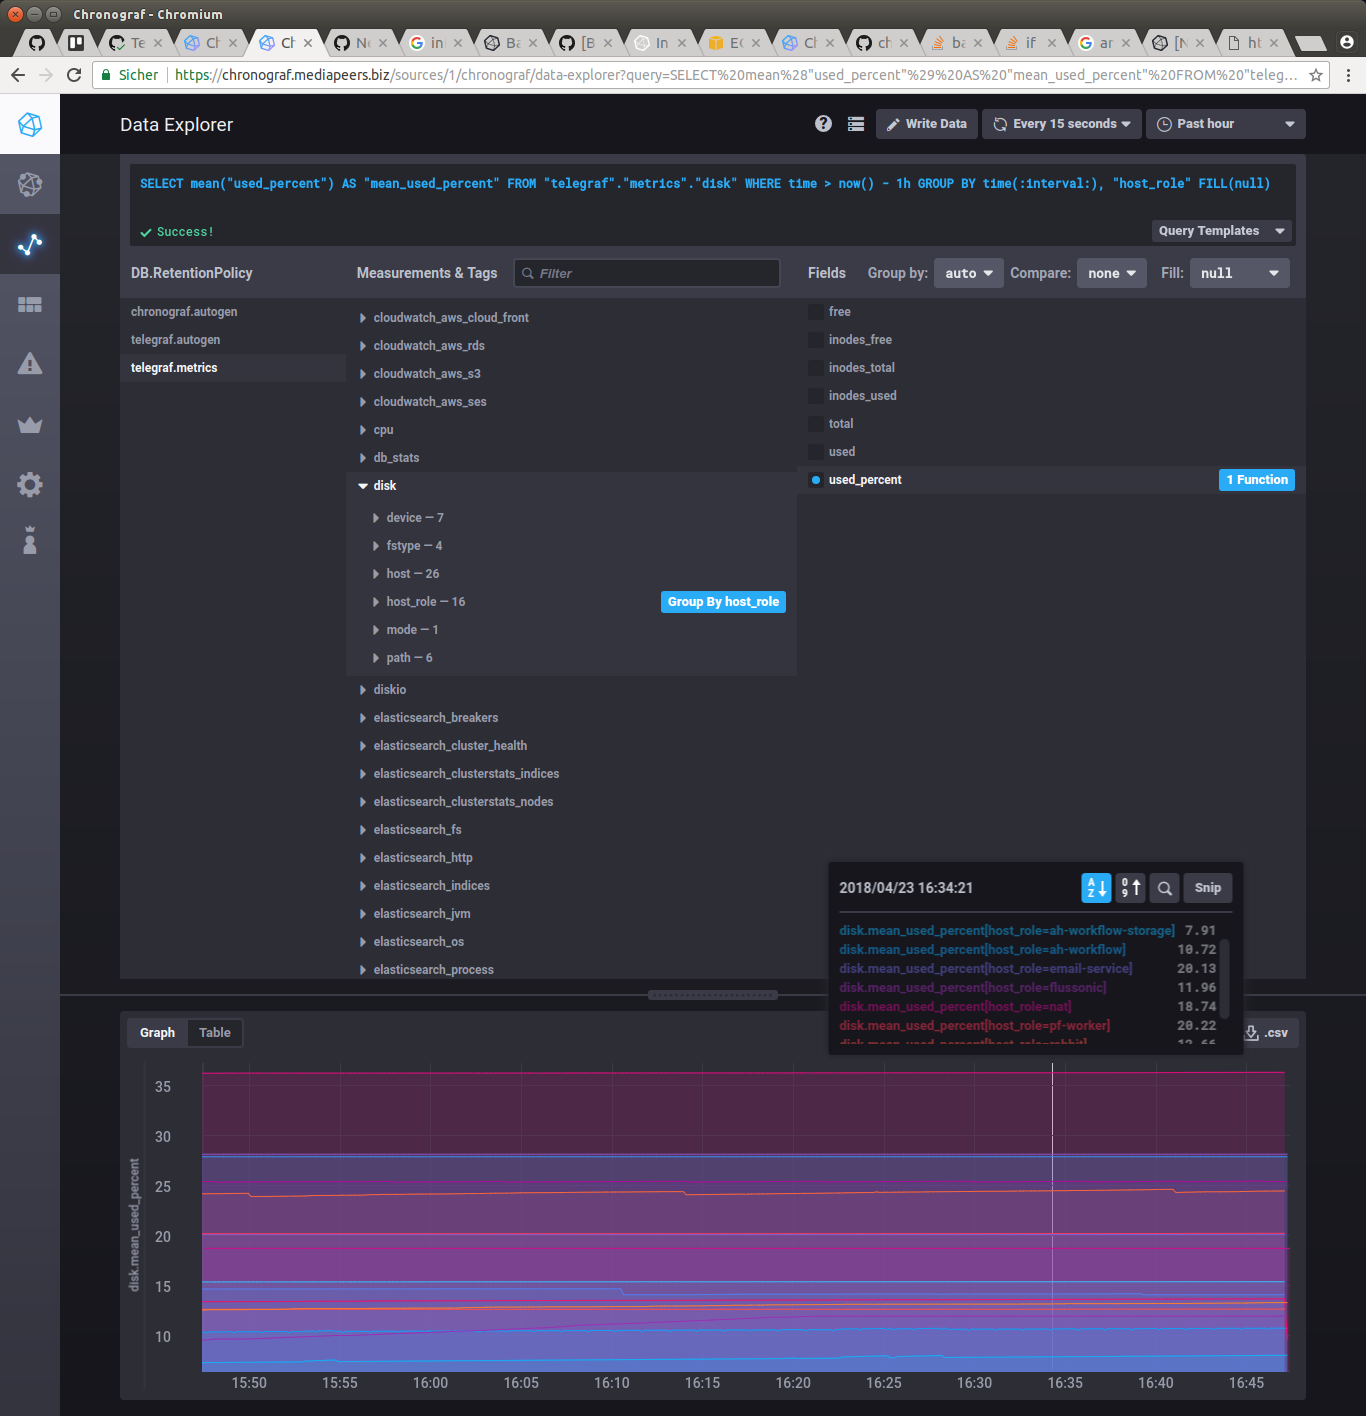This screenshot has width=1366, height=1416.
Task: Open the Admin page via crown icon
Action: pyautogui.click(x=30, y=425)
